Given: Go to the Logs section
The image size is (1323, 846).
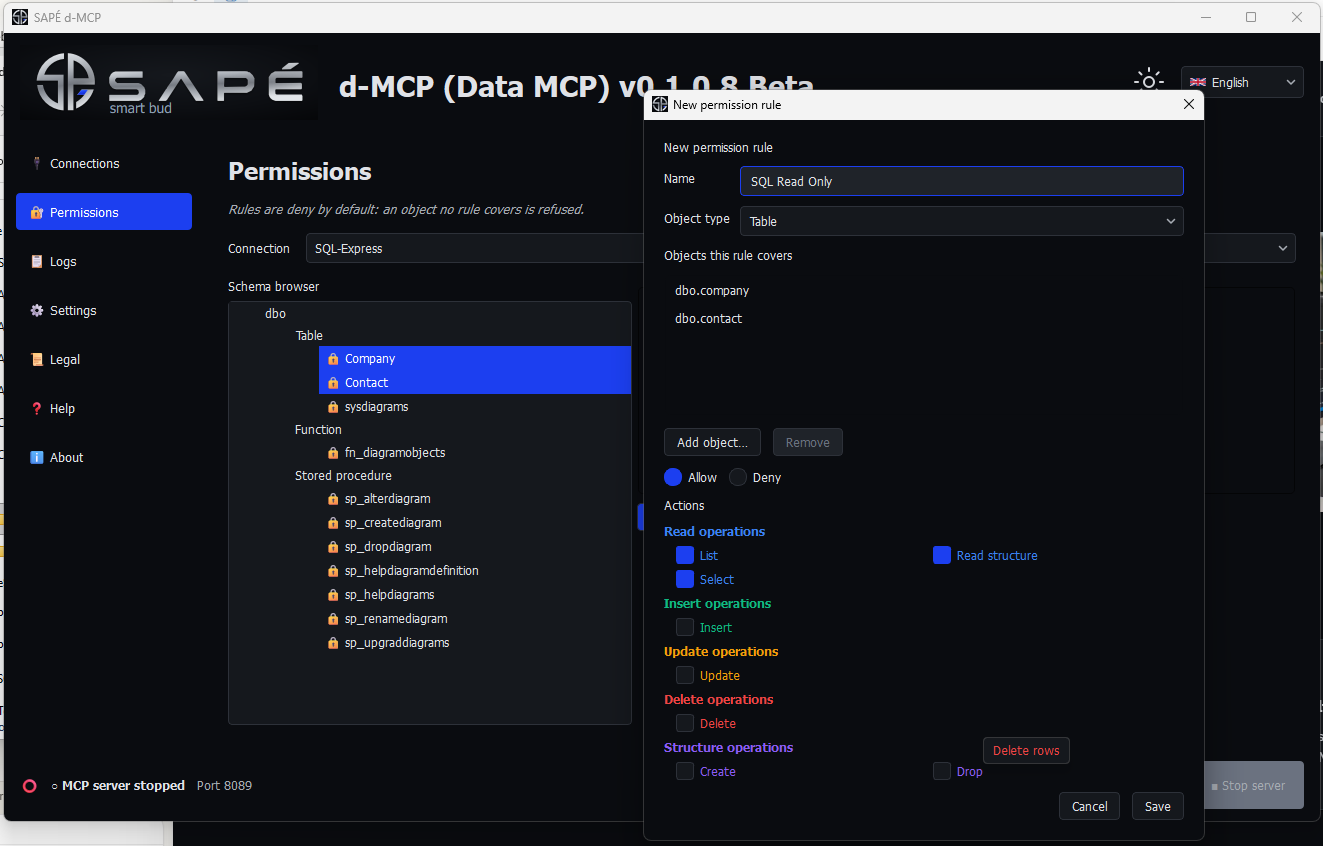Looking at the screenshot, I should click(104, 261).
